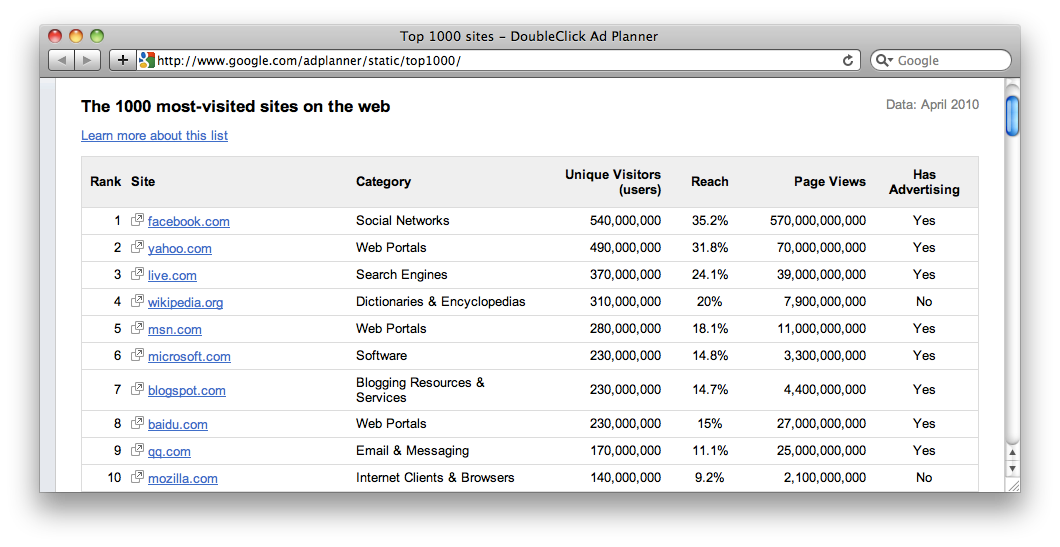Click the 'Dictionaries & Encyclopedias' cell

440,302
